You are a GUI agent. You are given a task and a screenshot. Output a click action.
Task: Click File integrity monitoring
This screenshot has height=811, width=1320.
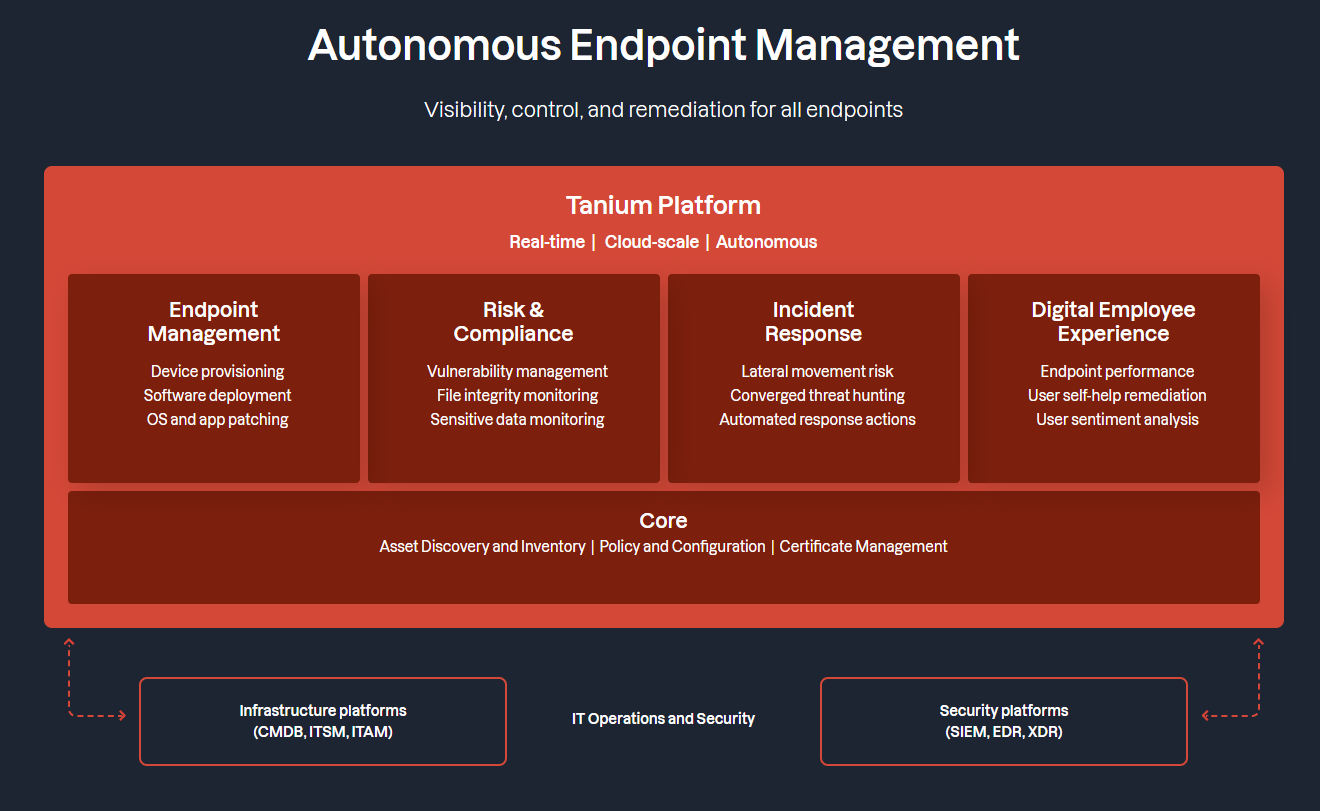point(517,396)
